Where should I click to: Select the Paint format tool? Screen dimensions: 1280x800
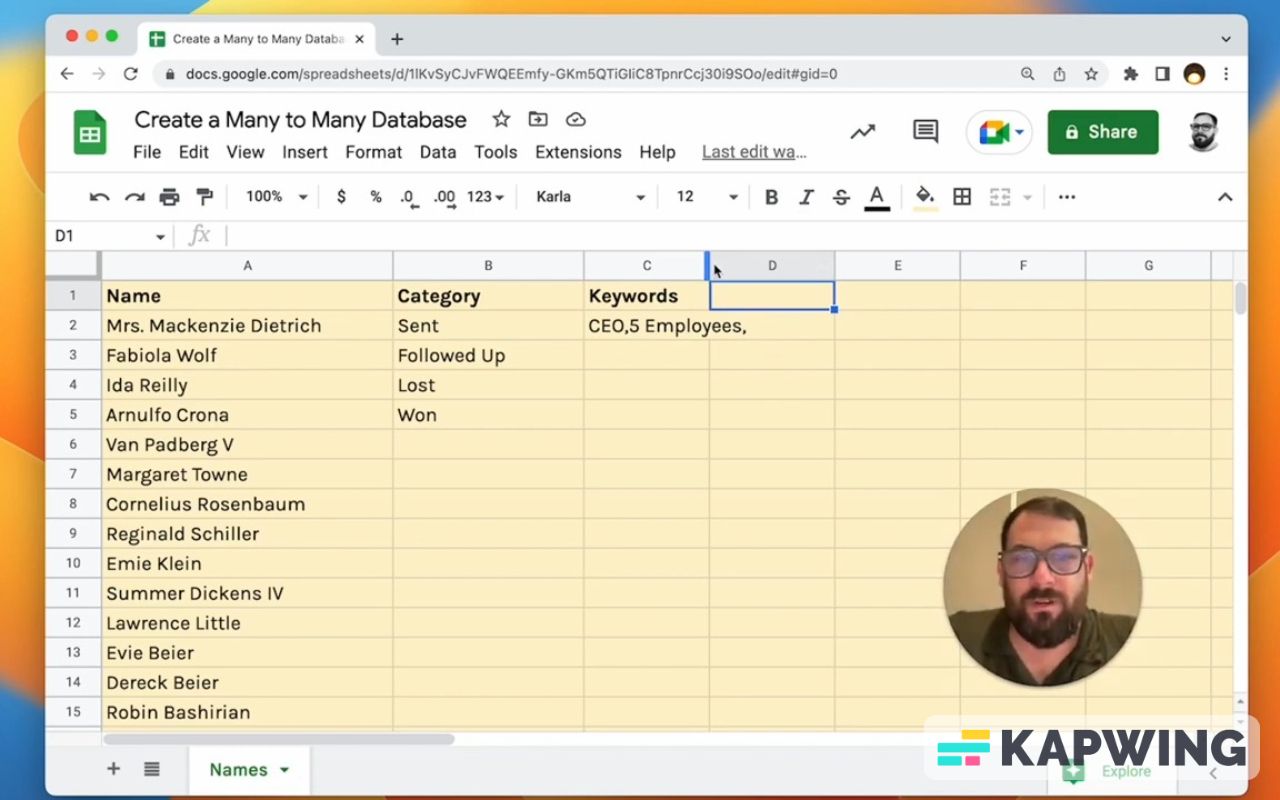tap(204, 197)
